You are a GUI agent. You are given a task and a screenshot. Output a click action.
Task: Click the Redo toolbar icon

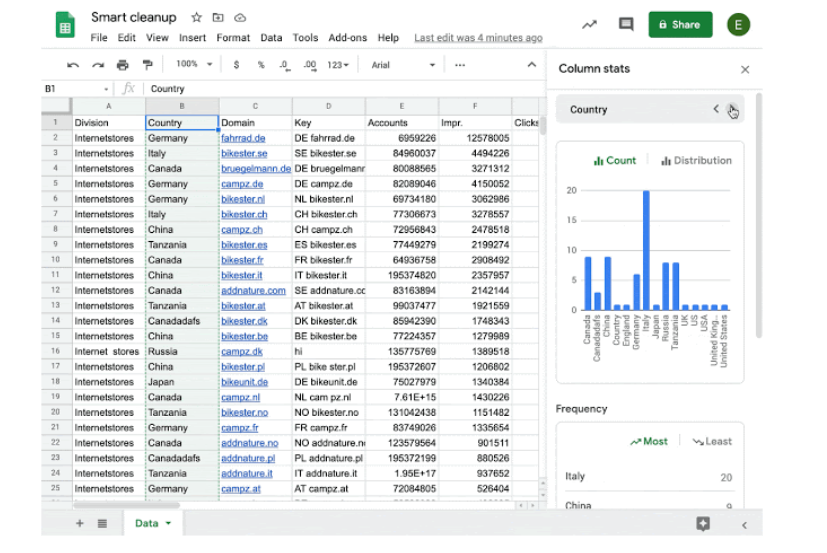tap(98, 65)
